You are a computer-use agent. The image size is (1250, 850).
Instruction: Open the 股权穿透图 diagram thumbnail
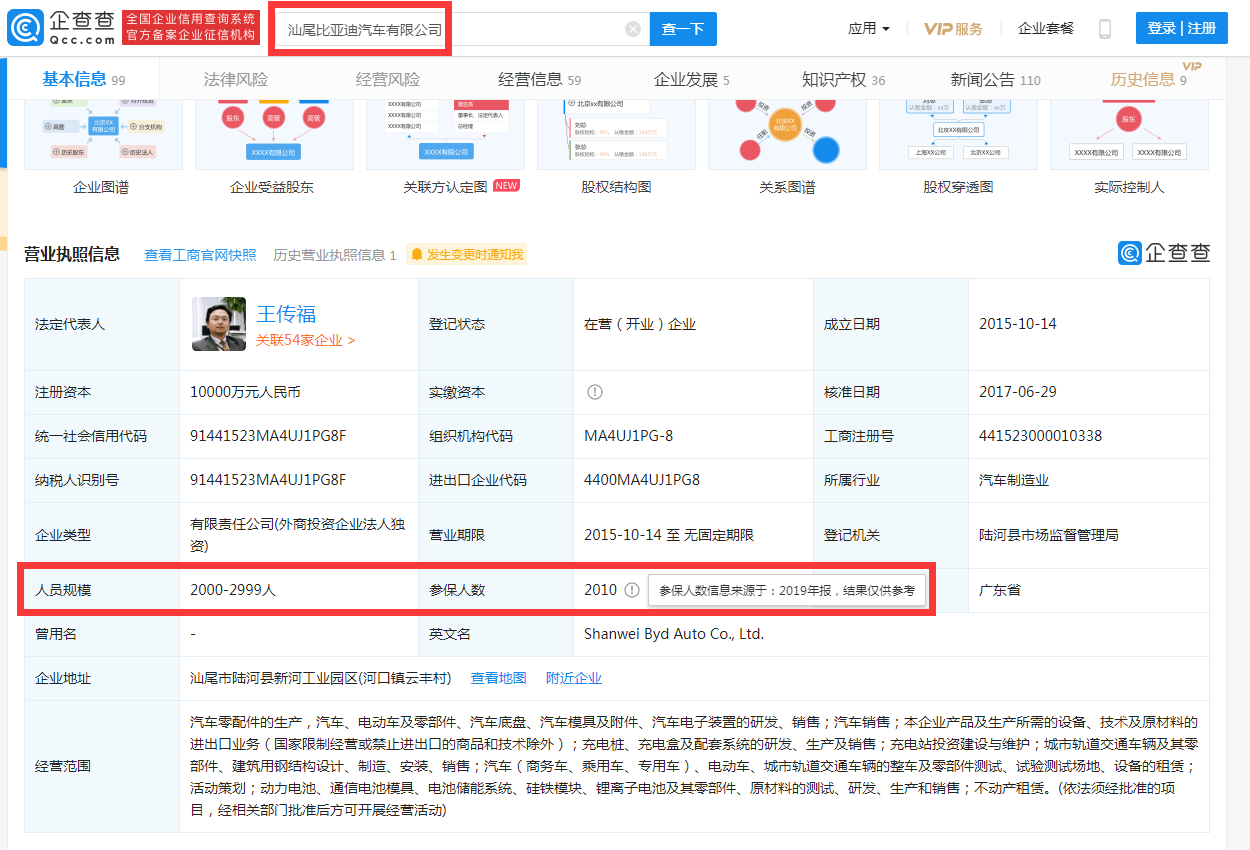point(958,134)
